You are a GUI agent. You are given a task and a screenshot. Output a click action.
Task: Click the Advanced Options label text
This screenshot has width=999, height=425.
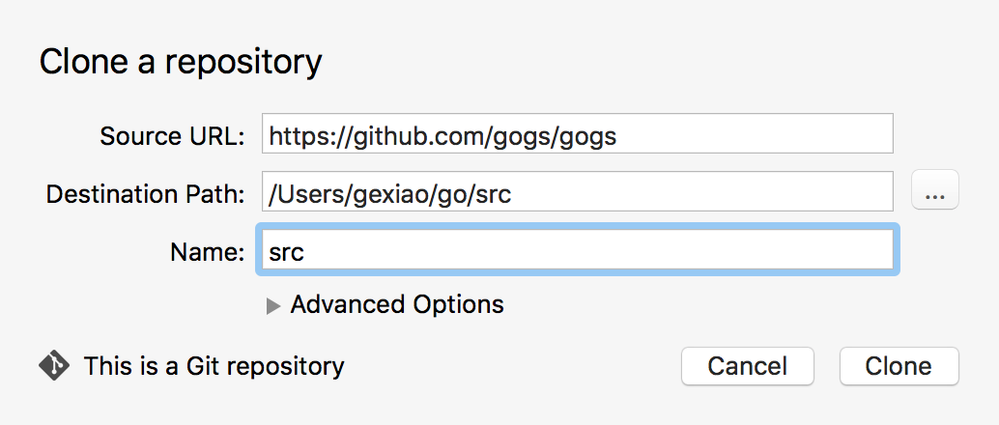[397, 305]
